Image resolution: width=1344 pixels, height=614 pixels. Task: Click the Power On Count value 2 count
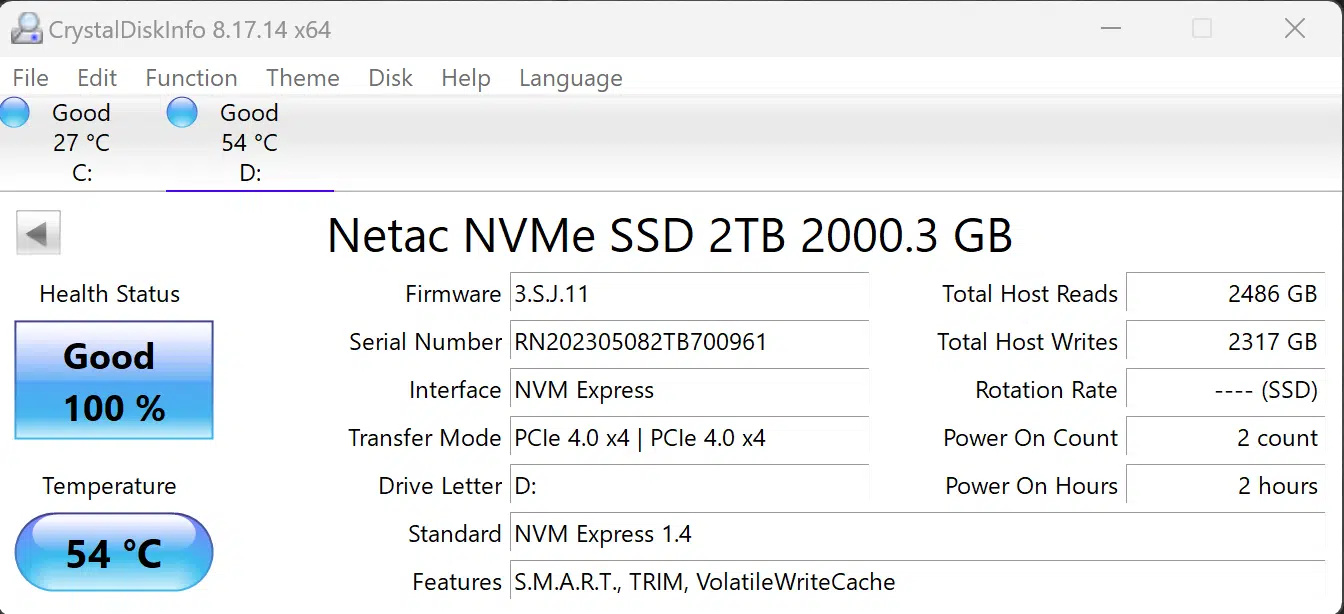(1225, 438)
